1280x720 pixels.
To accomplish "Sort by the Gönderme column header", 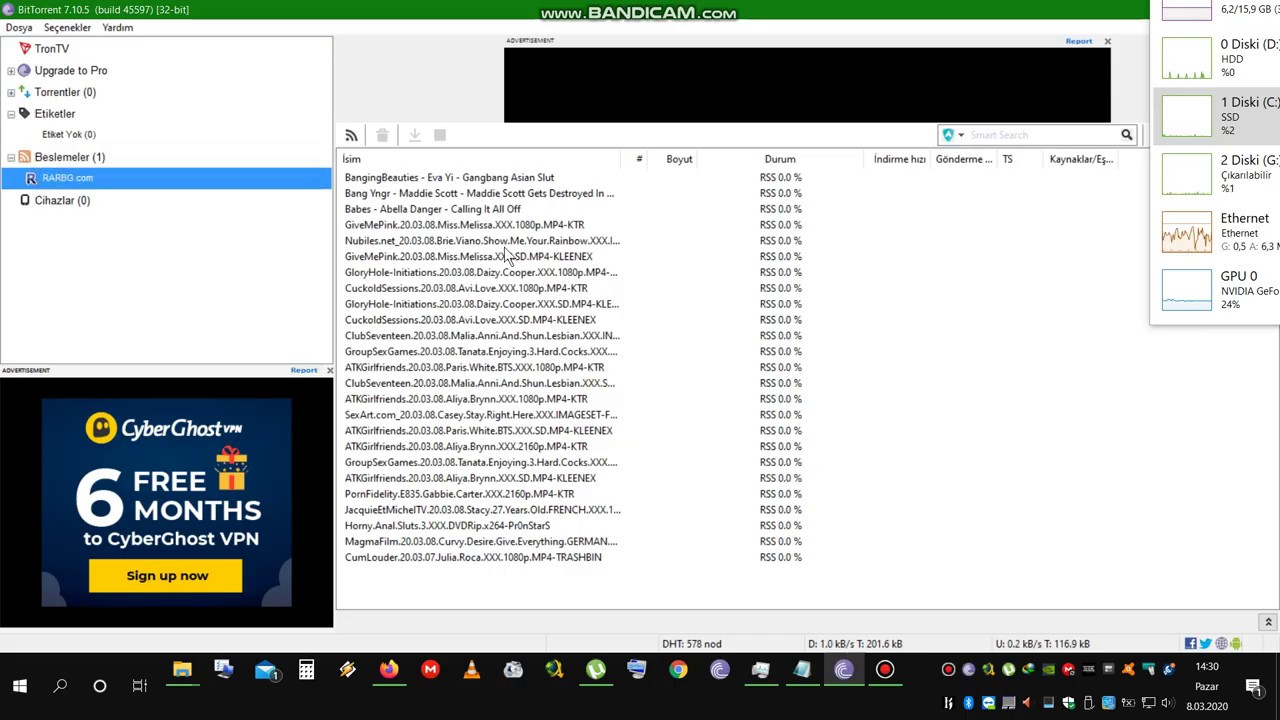I will (x=964, y=159).
